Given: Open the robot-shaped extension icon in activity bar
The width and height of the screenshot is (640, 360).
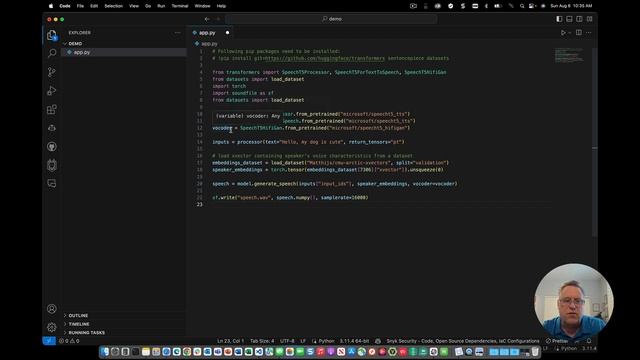Looking at the screenshot, I should [52, 165].
